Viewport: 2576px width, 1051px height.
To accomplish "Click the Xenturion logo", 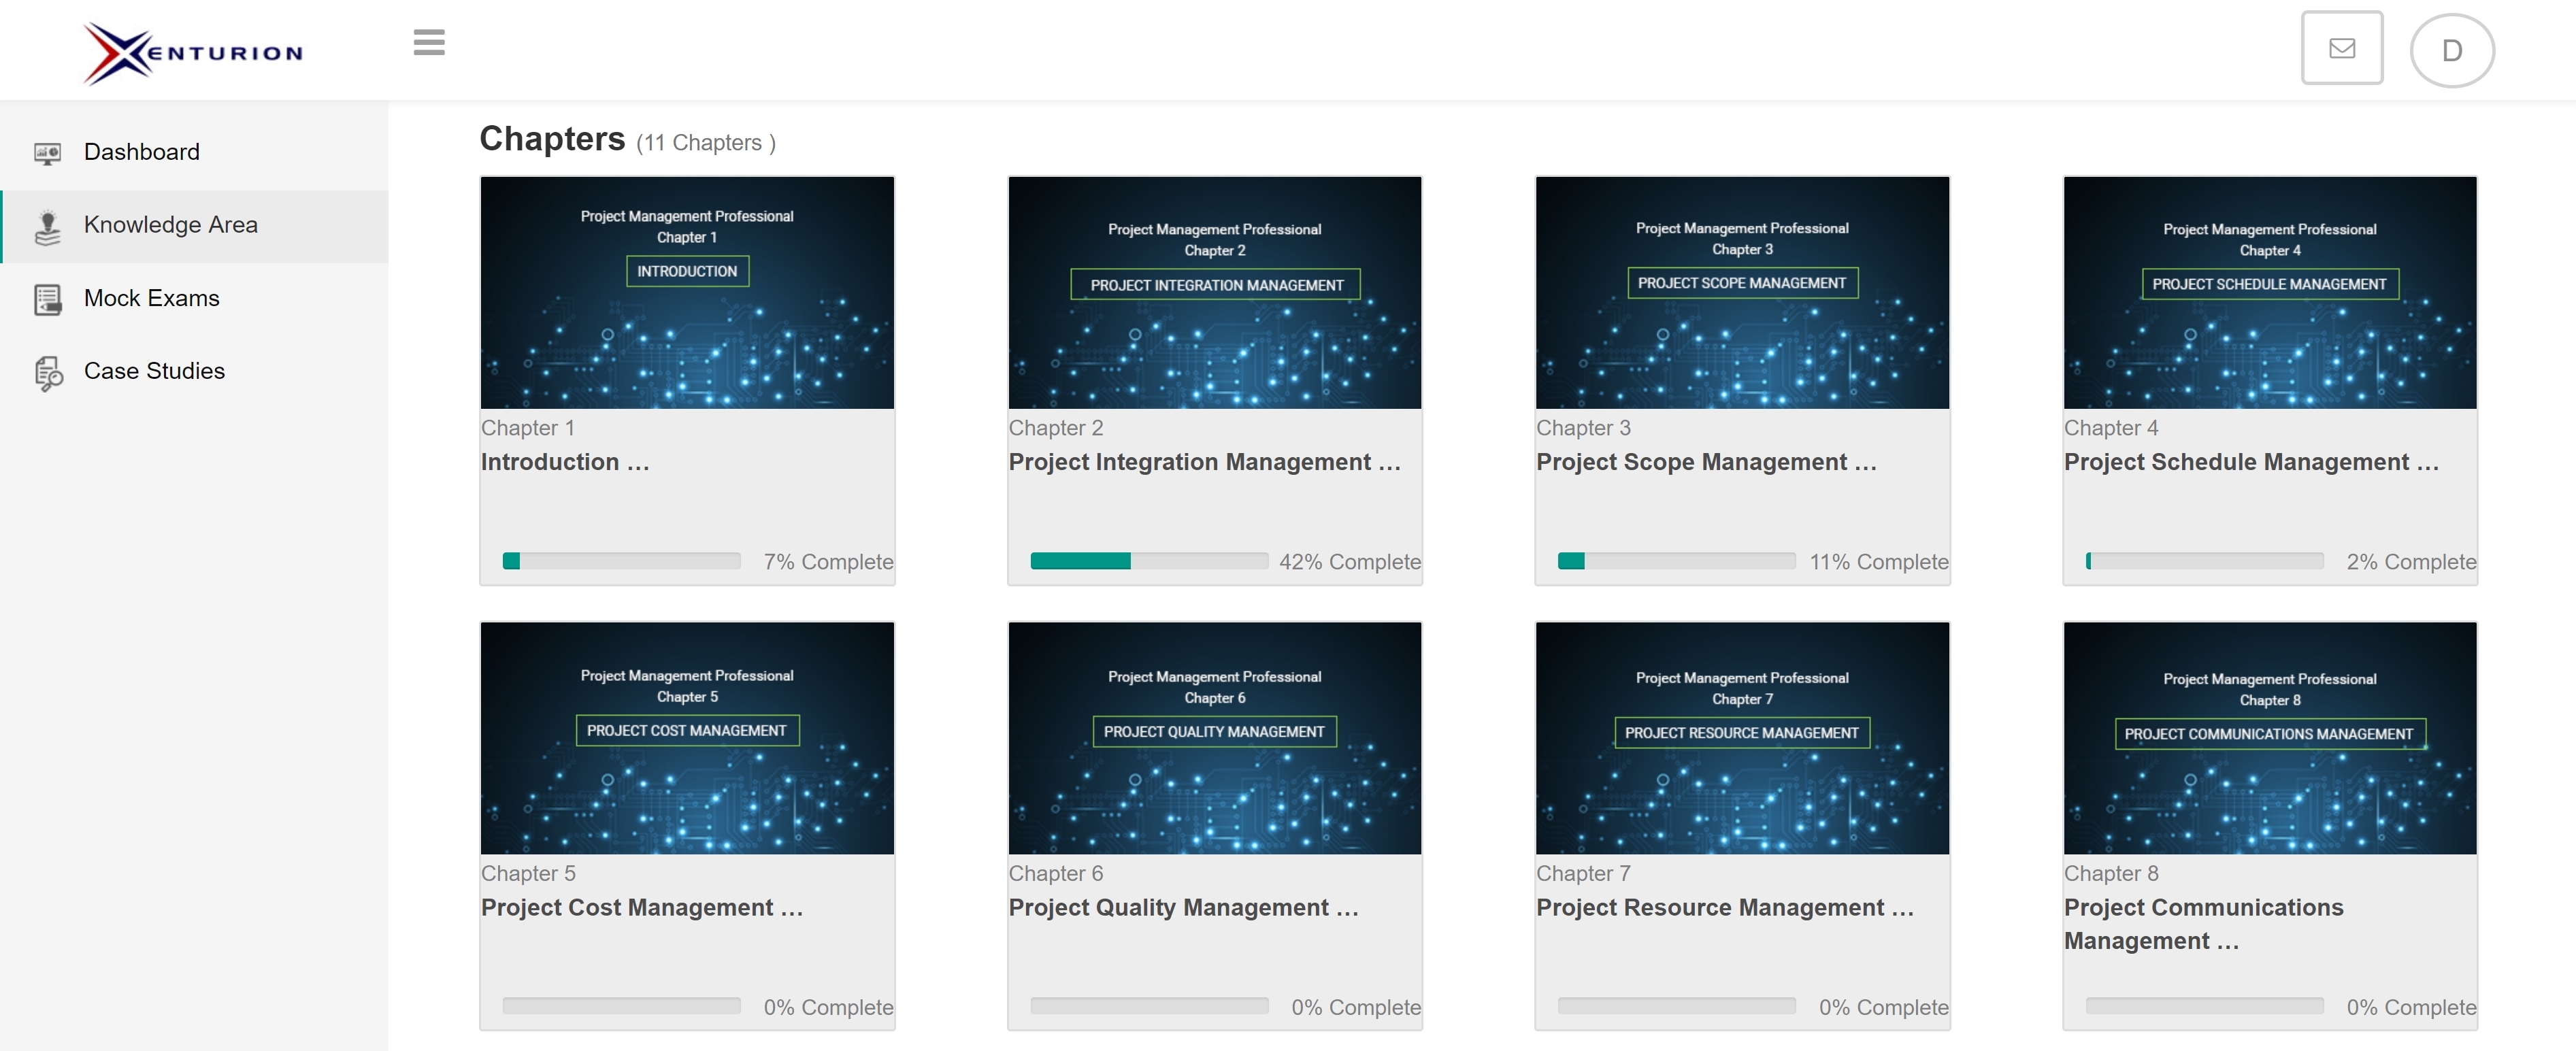I will pyautogui.click(x=193, y=52).
